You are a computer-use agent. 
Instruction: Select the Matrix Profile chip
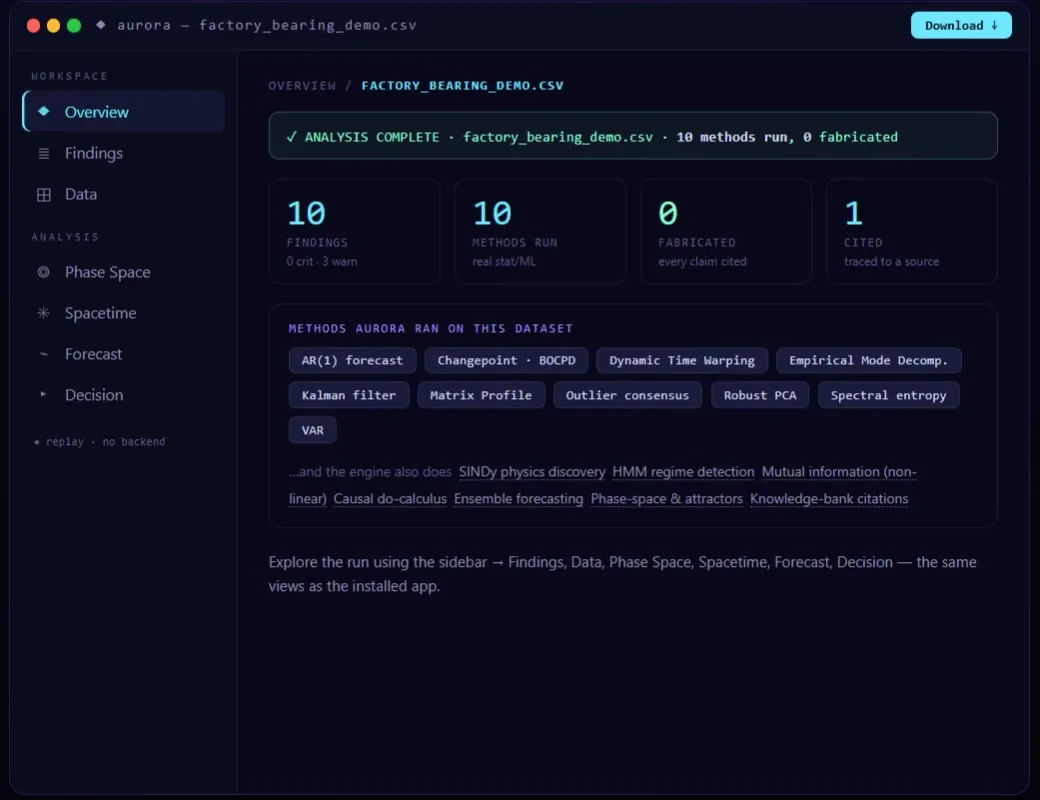[x=481, y=395]
